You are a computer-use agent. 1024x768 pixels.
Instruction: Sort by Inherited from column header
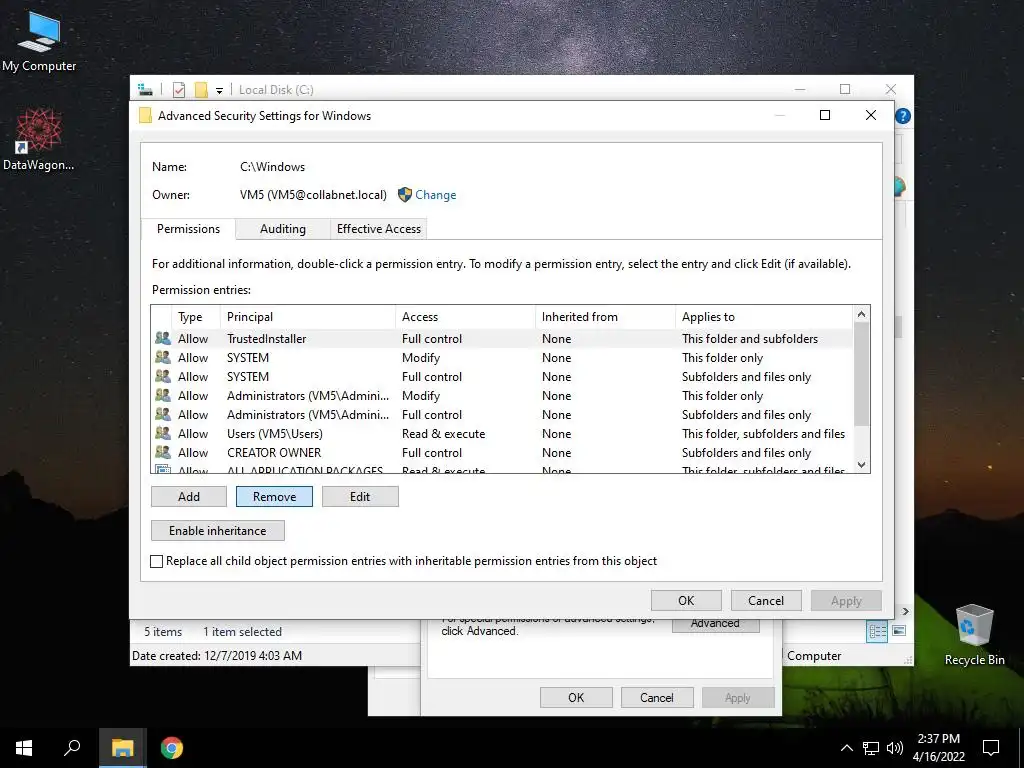tap(605, 317)
